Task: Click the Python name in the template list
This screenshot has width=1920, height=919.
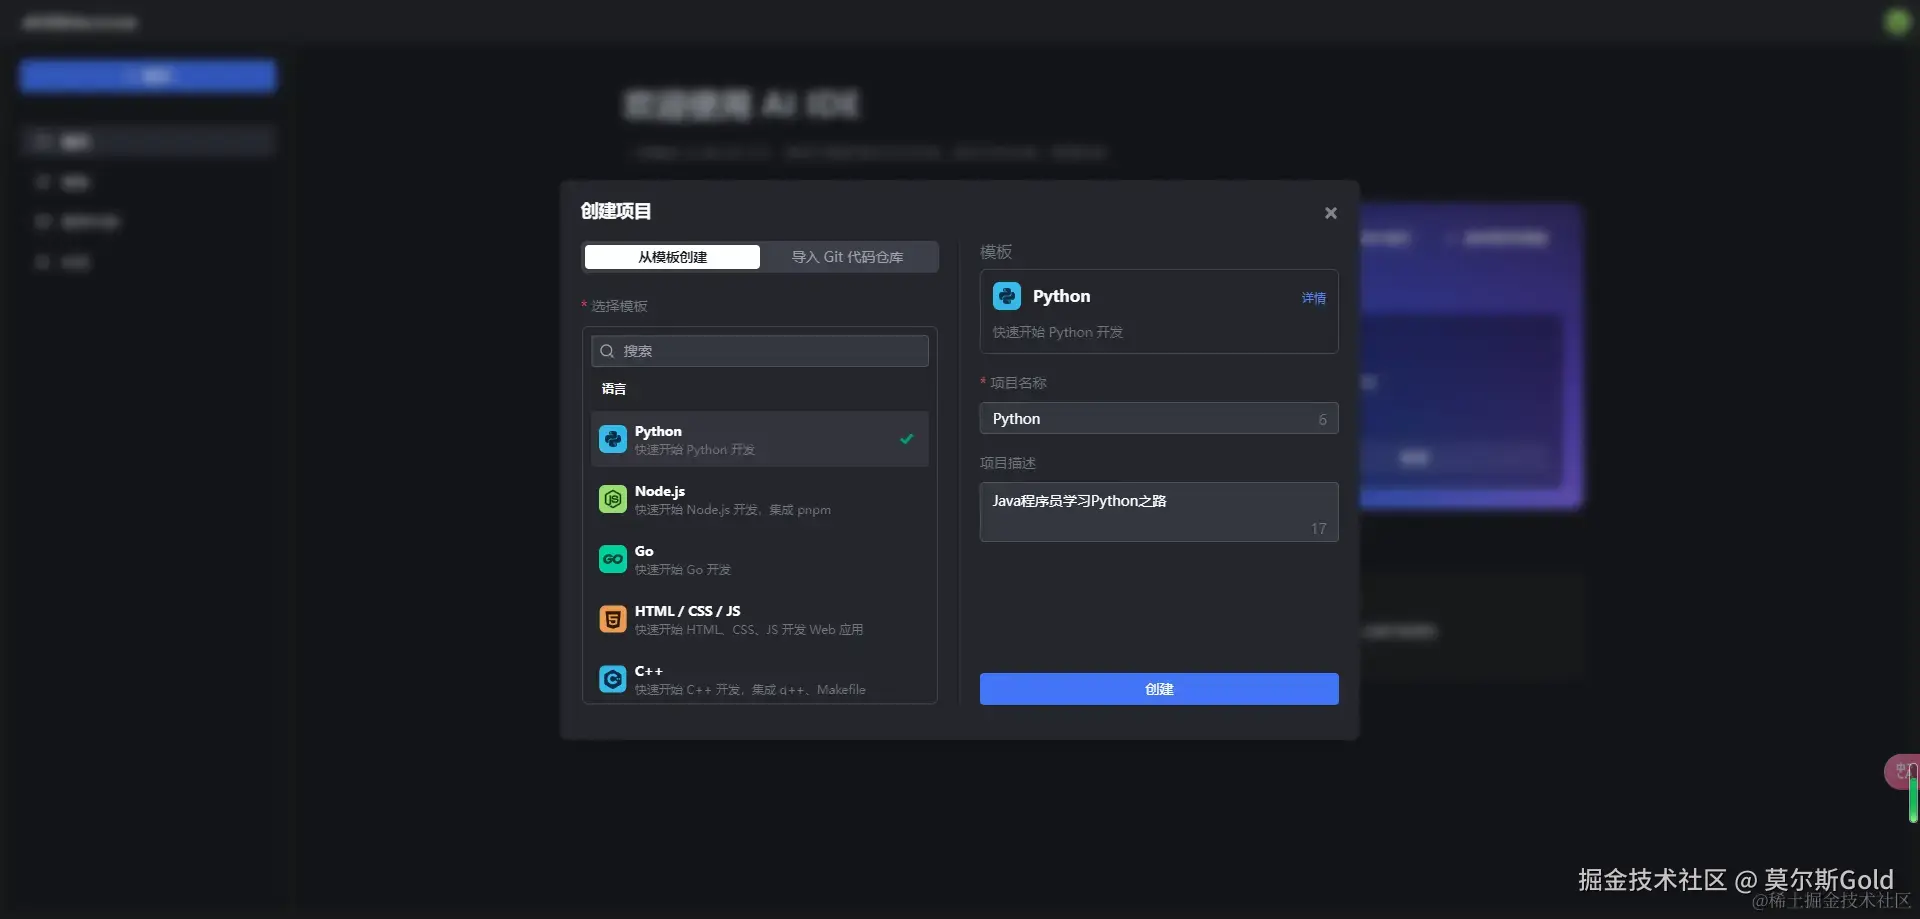Action: pyautogui.click(x=658, y=431)
